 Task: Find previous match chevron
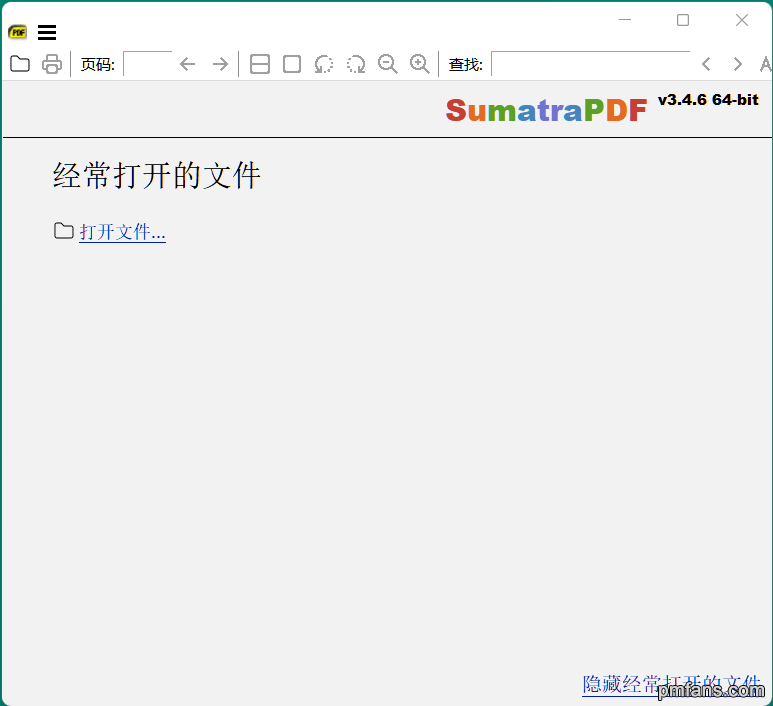706,64
